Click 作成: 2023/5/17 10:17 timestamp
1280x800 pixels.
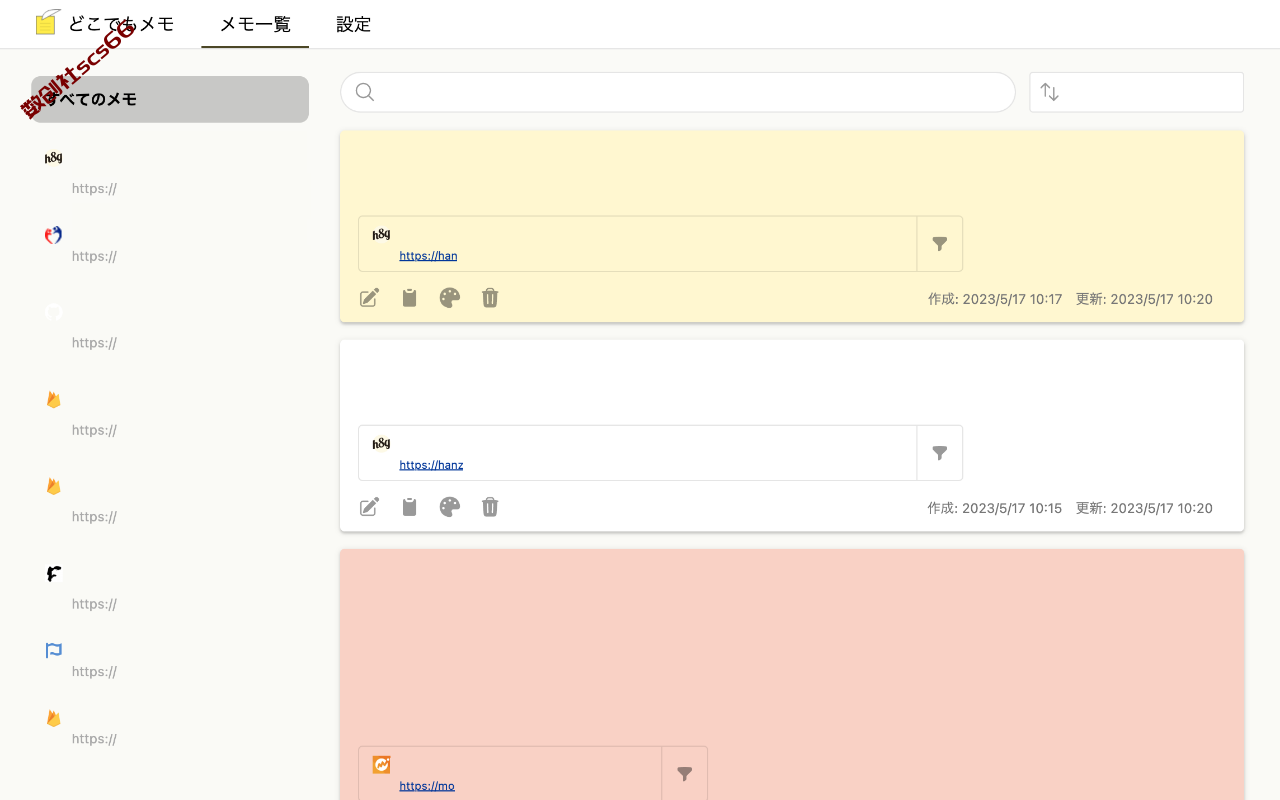(995, 299)
